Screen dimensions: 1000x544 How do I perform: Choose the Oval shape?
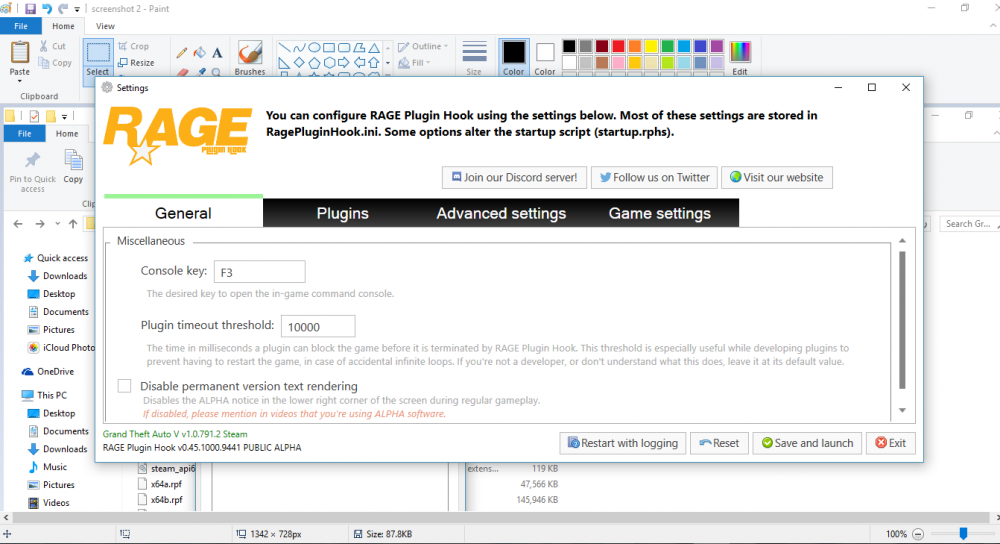314,48
